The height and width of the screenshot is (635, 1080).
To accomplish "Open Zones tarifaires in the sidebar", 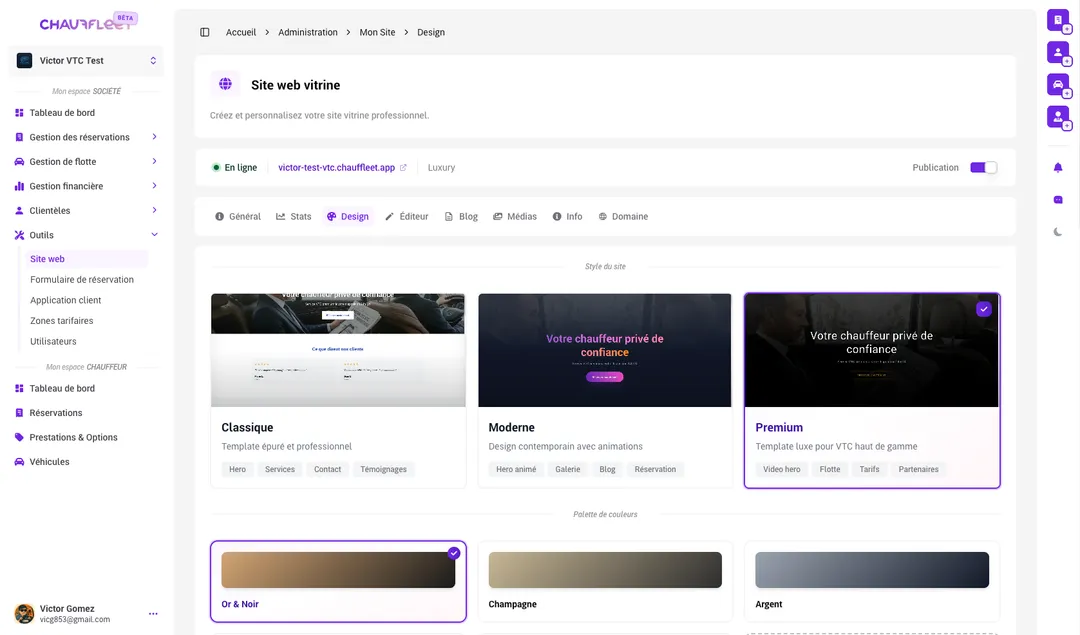I will 62,321.
